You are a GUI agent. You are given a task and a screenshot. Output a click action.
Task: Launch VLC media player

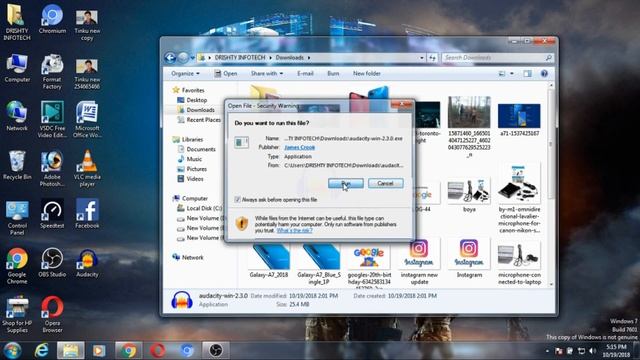pos(87,169)
